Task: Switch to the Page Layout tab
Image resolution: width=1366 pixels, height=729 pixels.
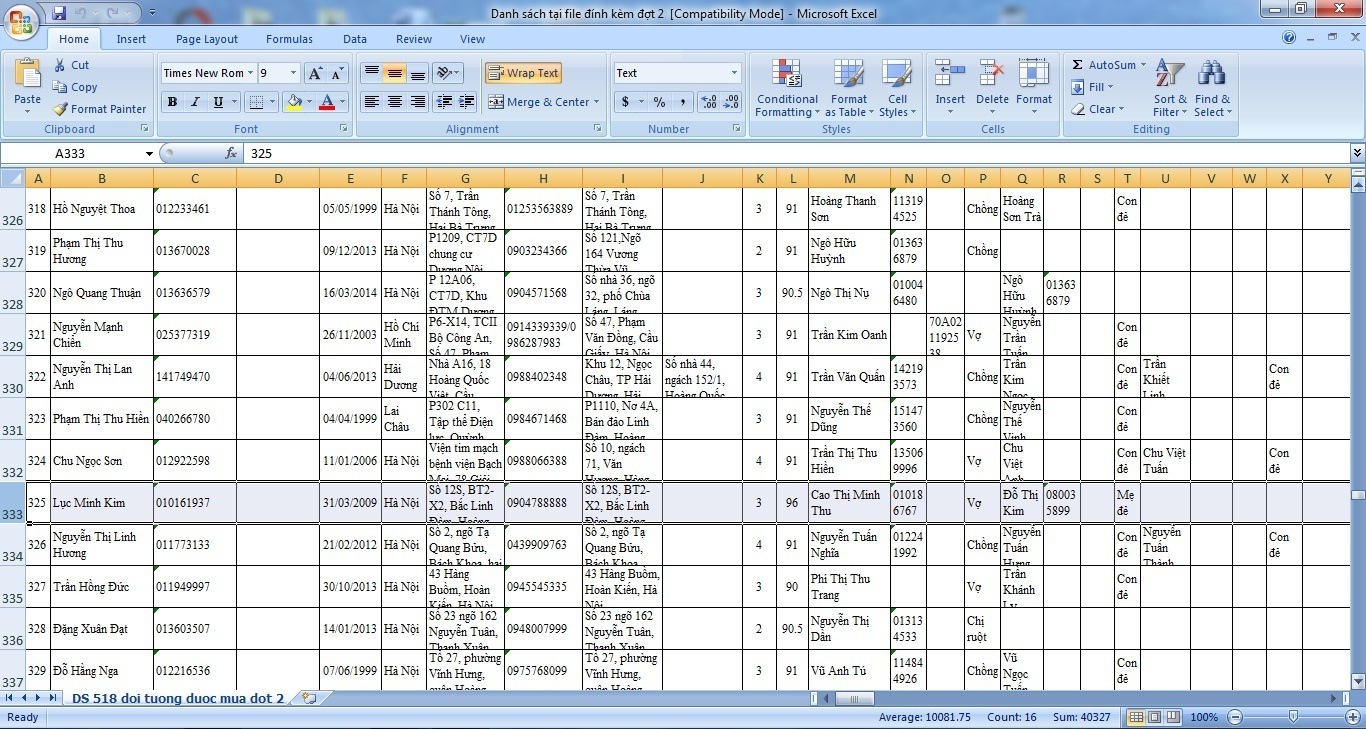Action: pyautogui.click(x=207, y=39)
